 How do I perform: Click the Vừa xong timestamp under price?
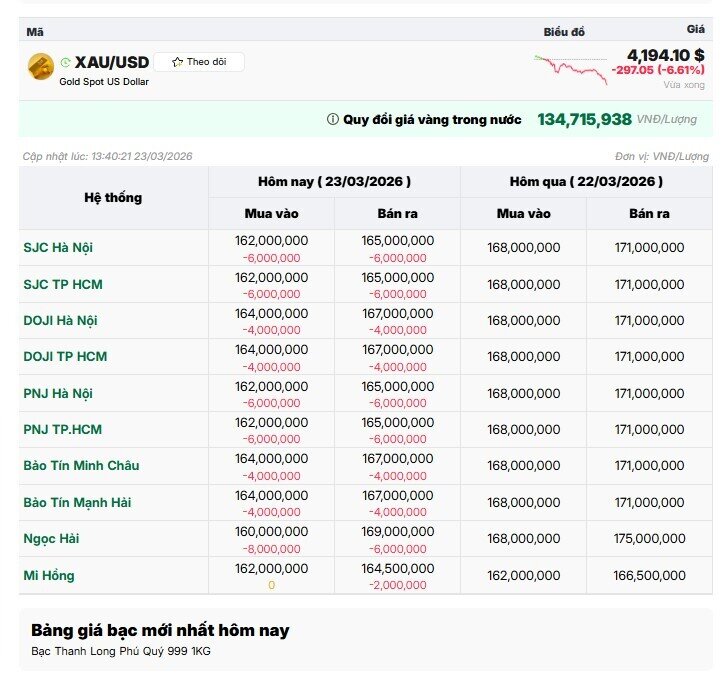(684, 85)
